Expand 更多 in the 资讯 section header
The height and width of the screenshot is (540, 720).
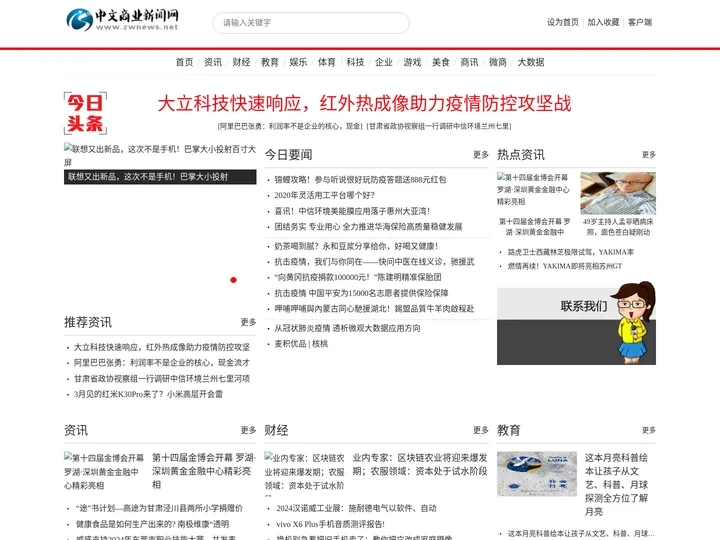click(248, 430)
